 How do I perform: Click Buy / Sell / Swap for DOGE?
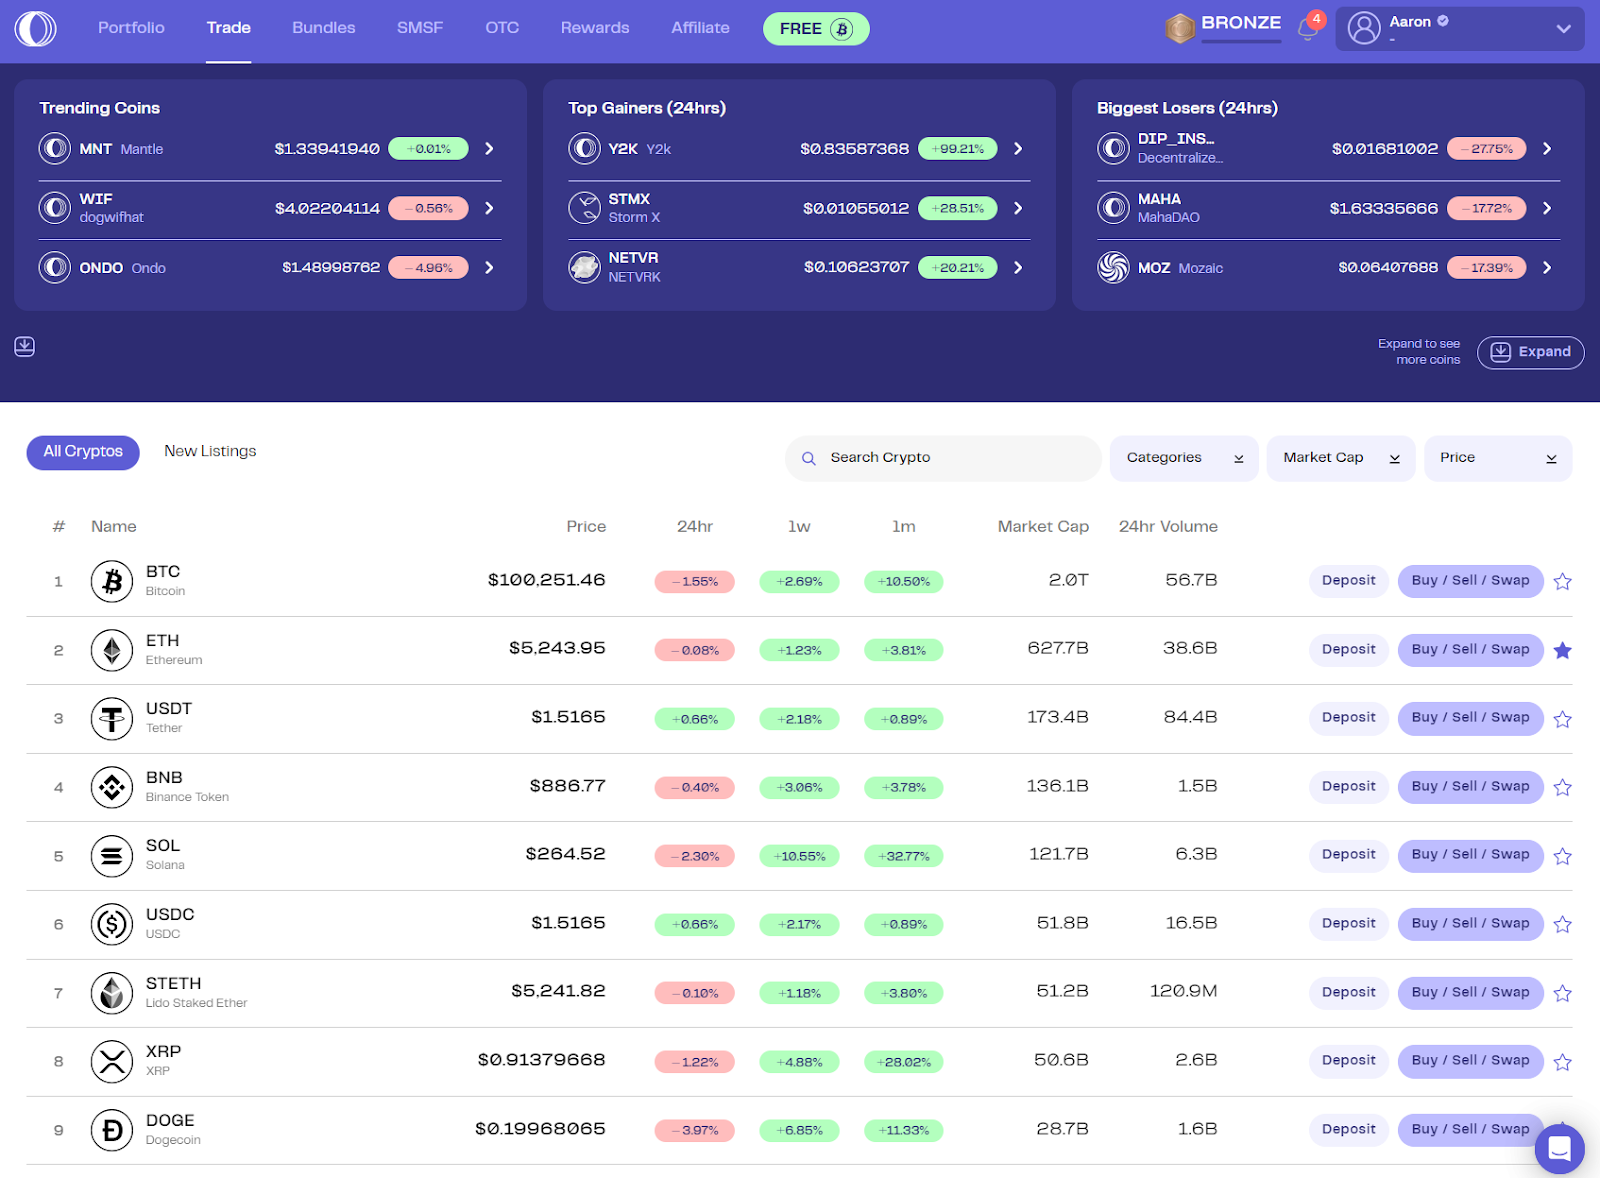pyautogui.click(x=1469, y=1129)
